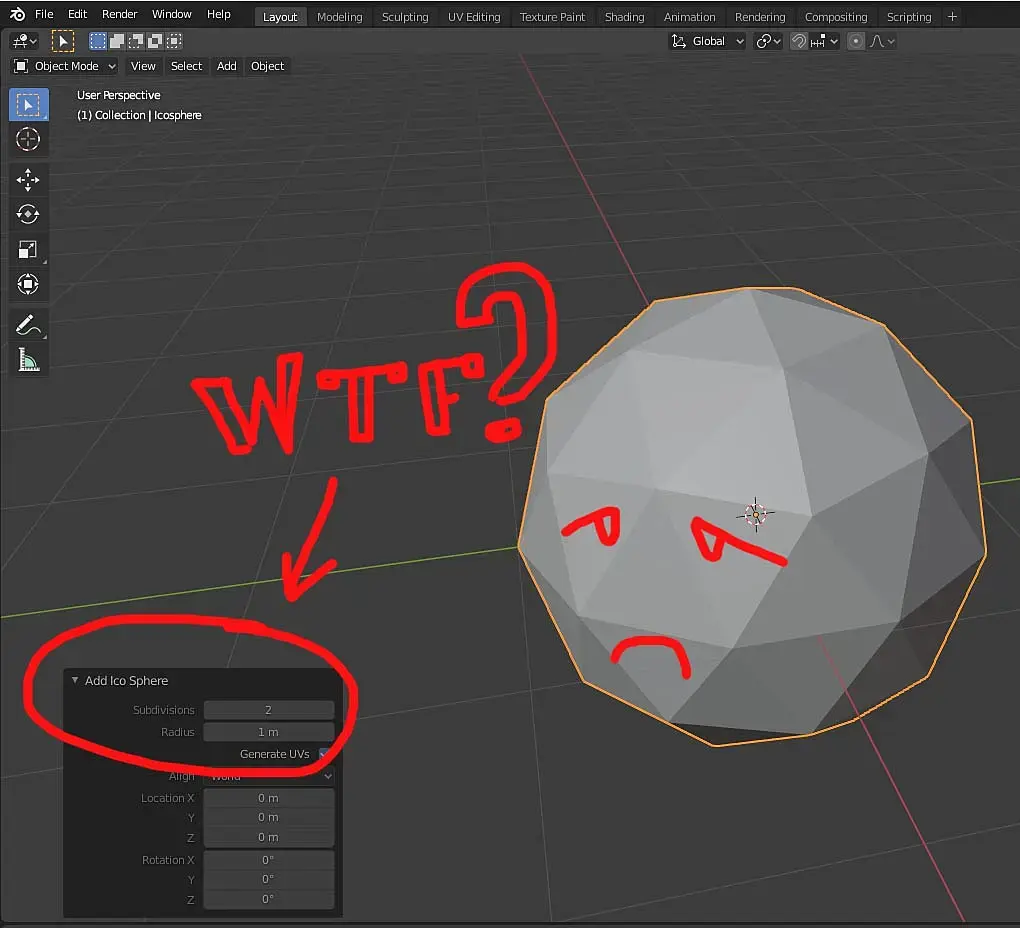1020x928 pixels.
Task: Activate the Rotate tool
Action: point(28,215)
